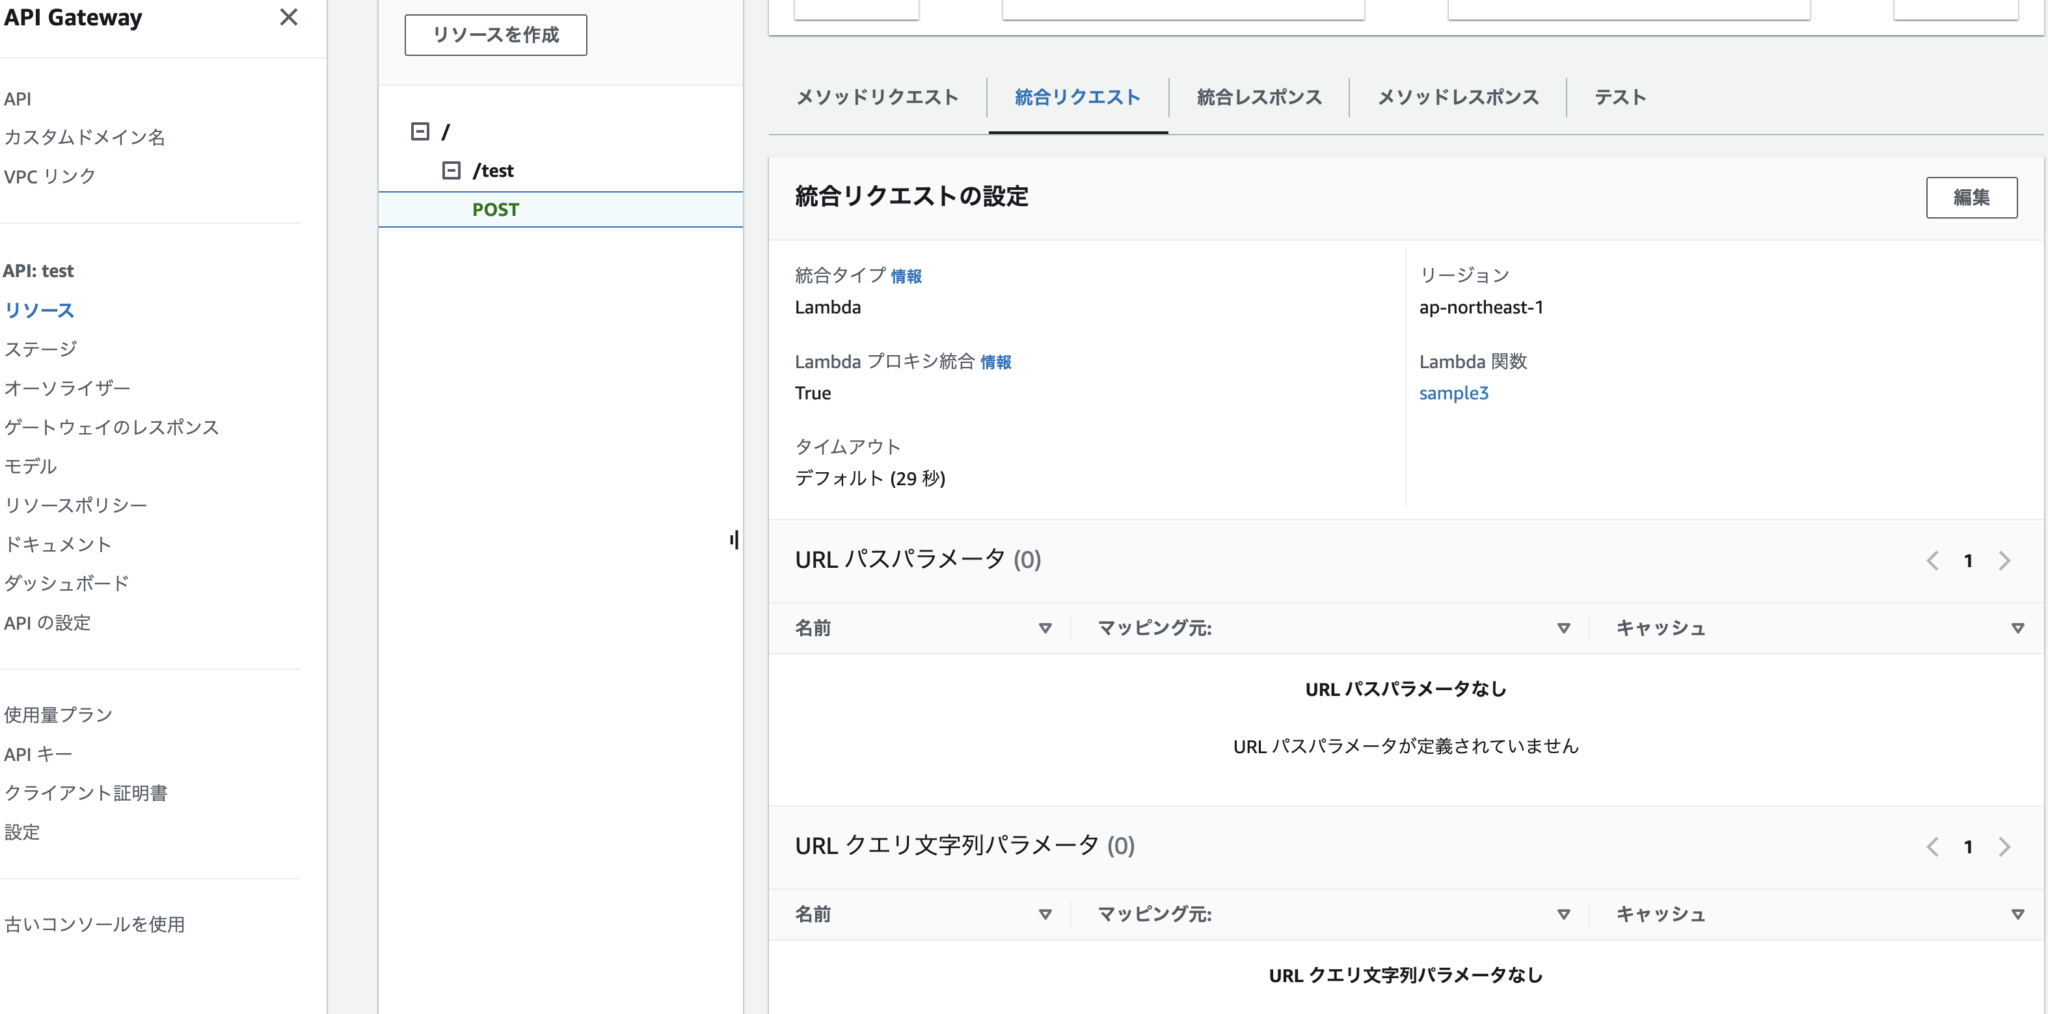Image resolution: width=2048 pixels, height=1014 pixels.
Task: Click the panel resize handle divider
Action: (735, 540)
